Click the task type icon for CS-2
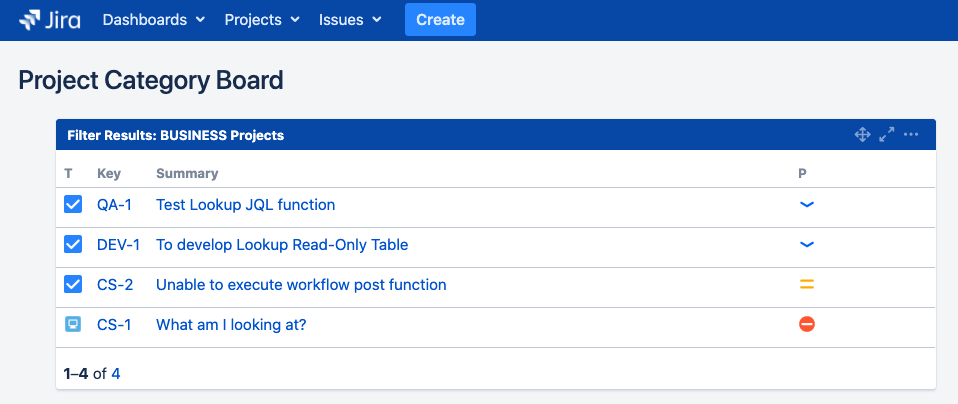The width and height of the screenshot is (958, 404). (72, 285)
